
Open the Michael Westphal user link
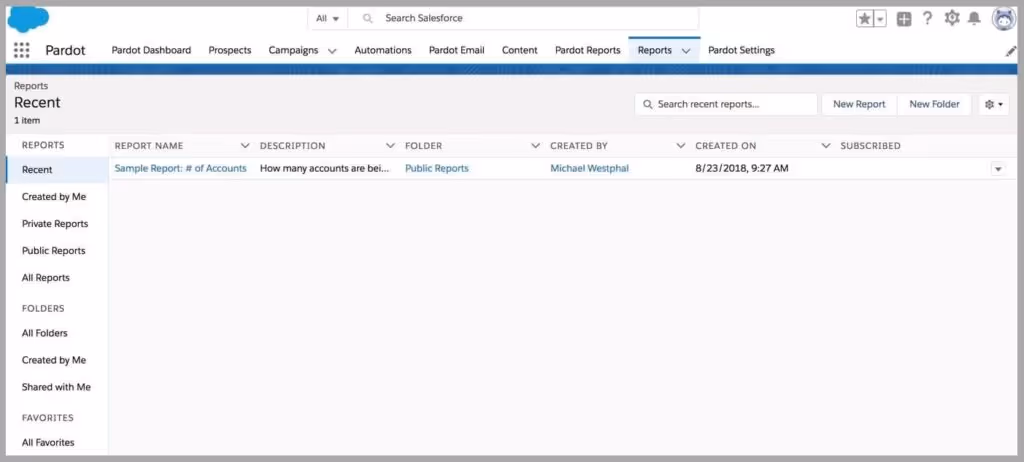[x=590, y=169]
